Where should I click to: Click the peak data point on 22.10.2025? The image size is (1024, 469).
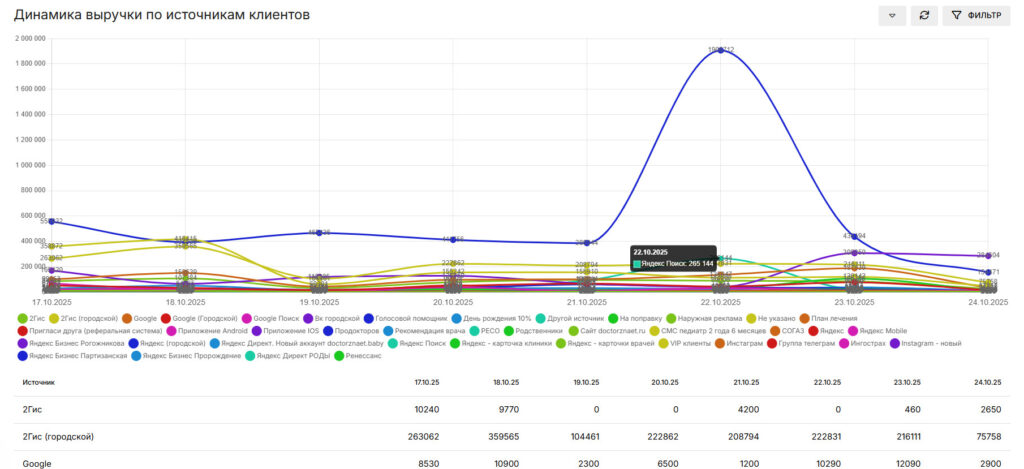point(720,50)
